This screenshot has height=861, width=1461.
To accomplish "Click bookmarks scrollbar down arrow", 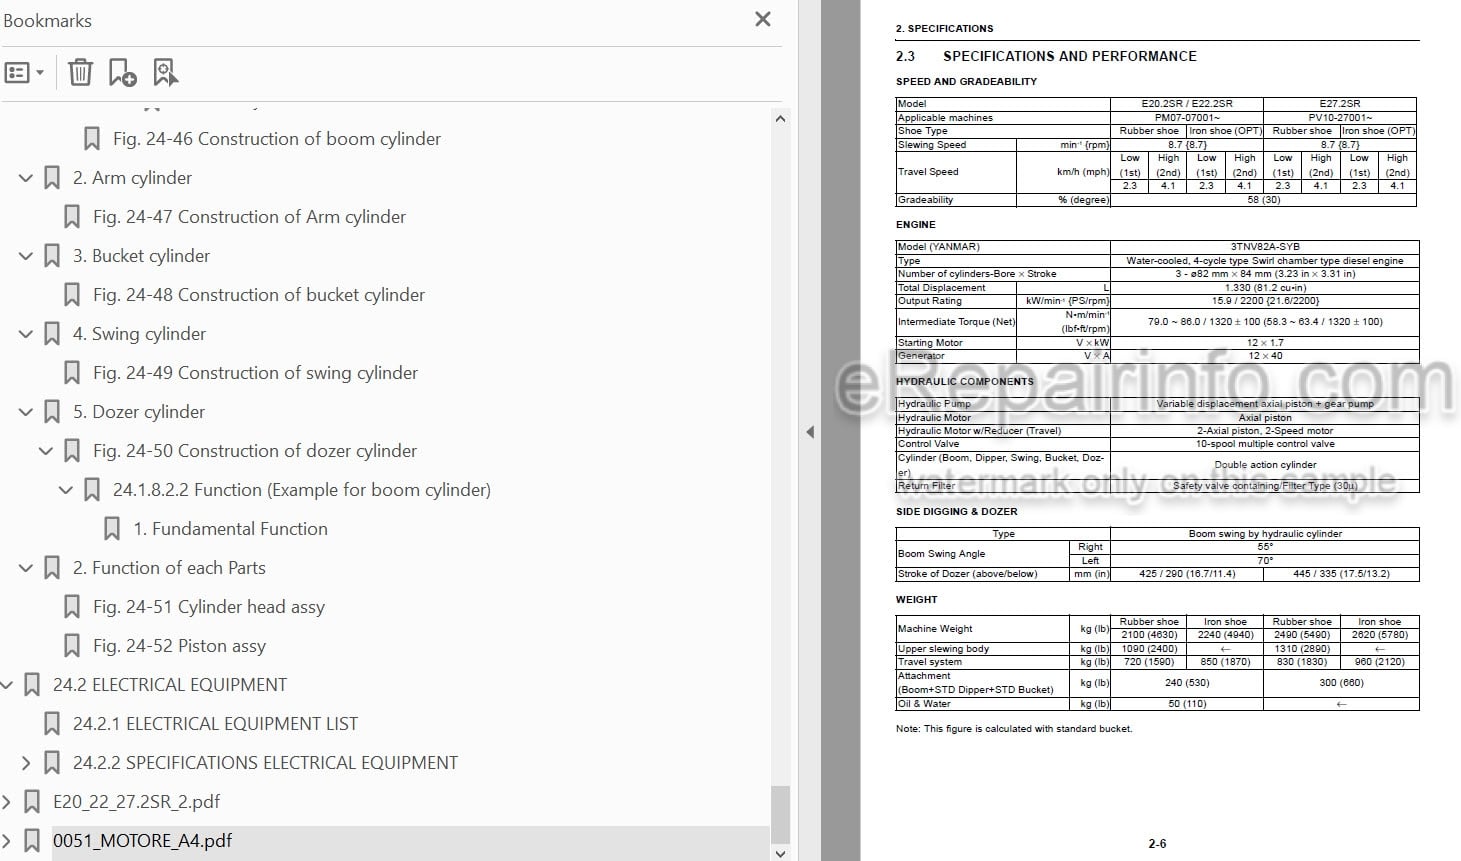I will [x=780, y=852].
